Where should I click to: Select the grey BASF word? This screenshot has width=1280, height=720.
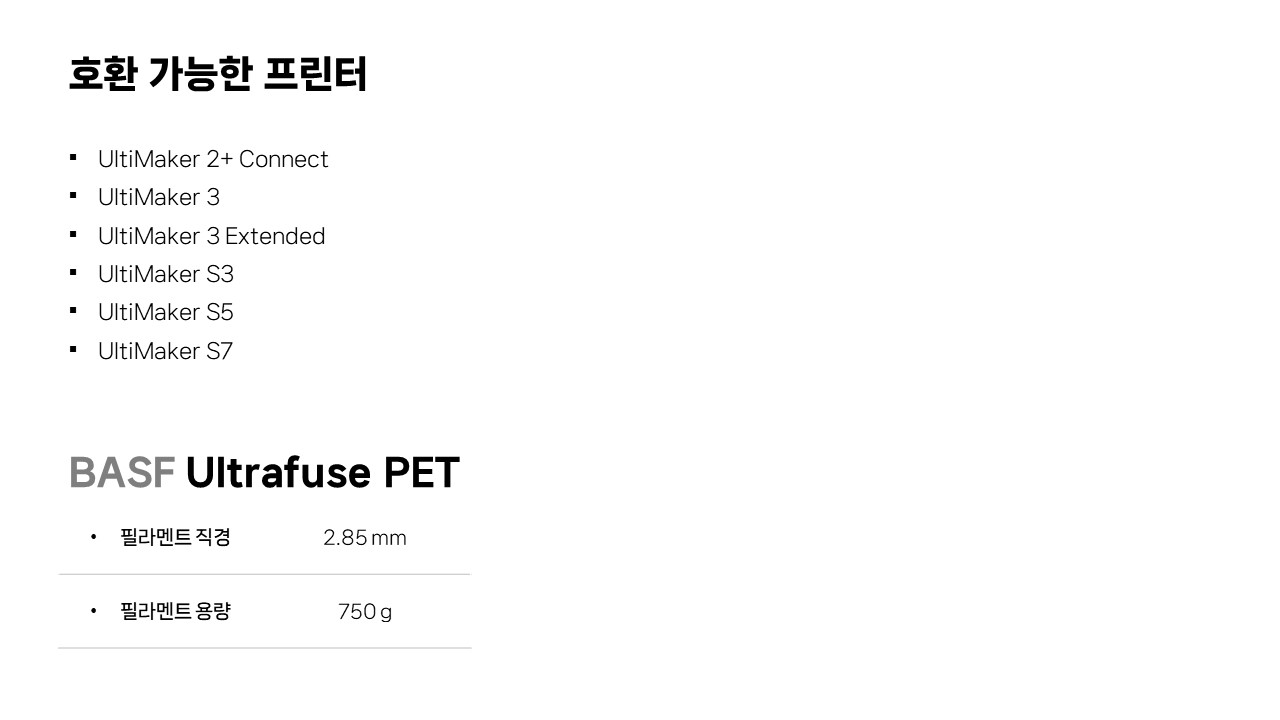pyautogui.click(x=122, y=473)
